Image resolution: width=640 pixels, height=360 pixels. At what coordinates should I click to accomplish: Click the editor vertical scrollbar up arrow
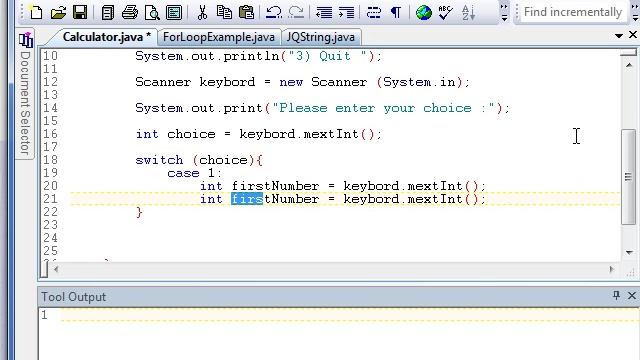(629, 65)
